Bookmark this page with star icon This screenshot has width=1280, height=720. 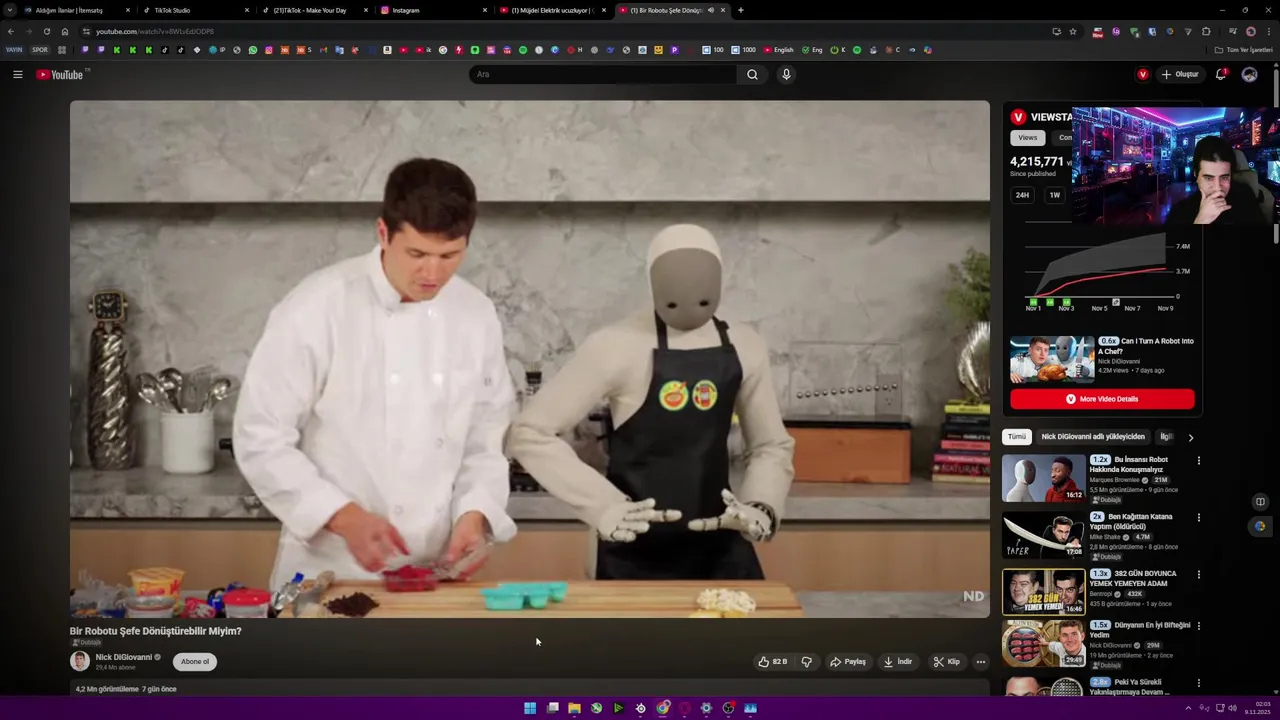click(x=1073, y=31)
